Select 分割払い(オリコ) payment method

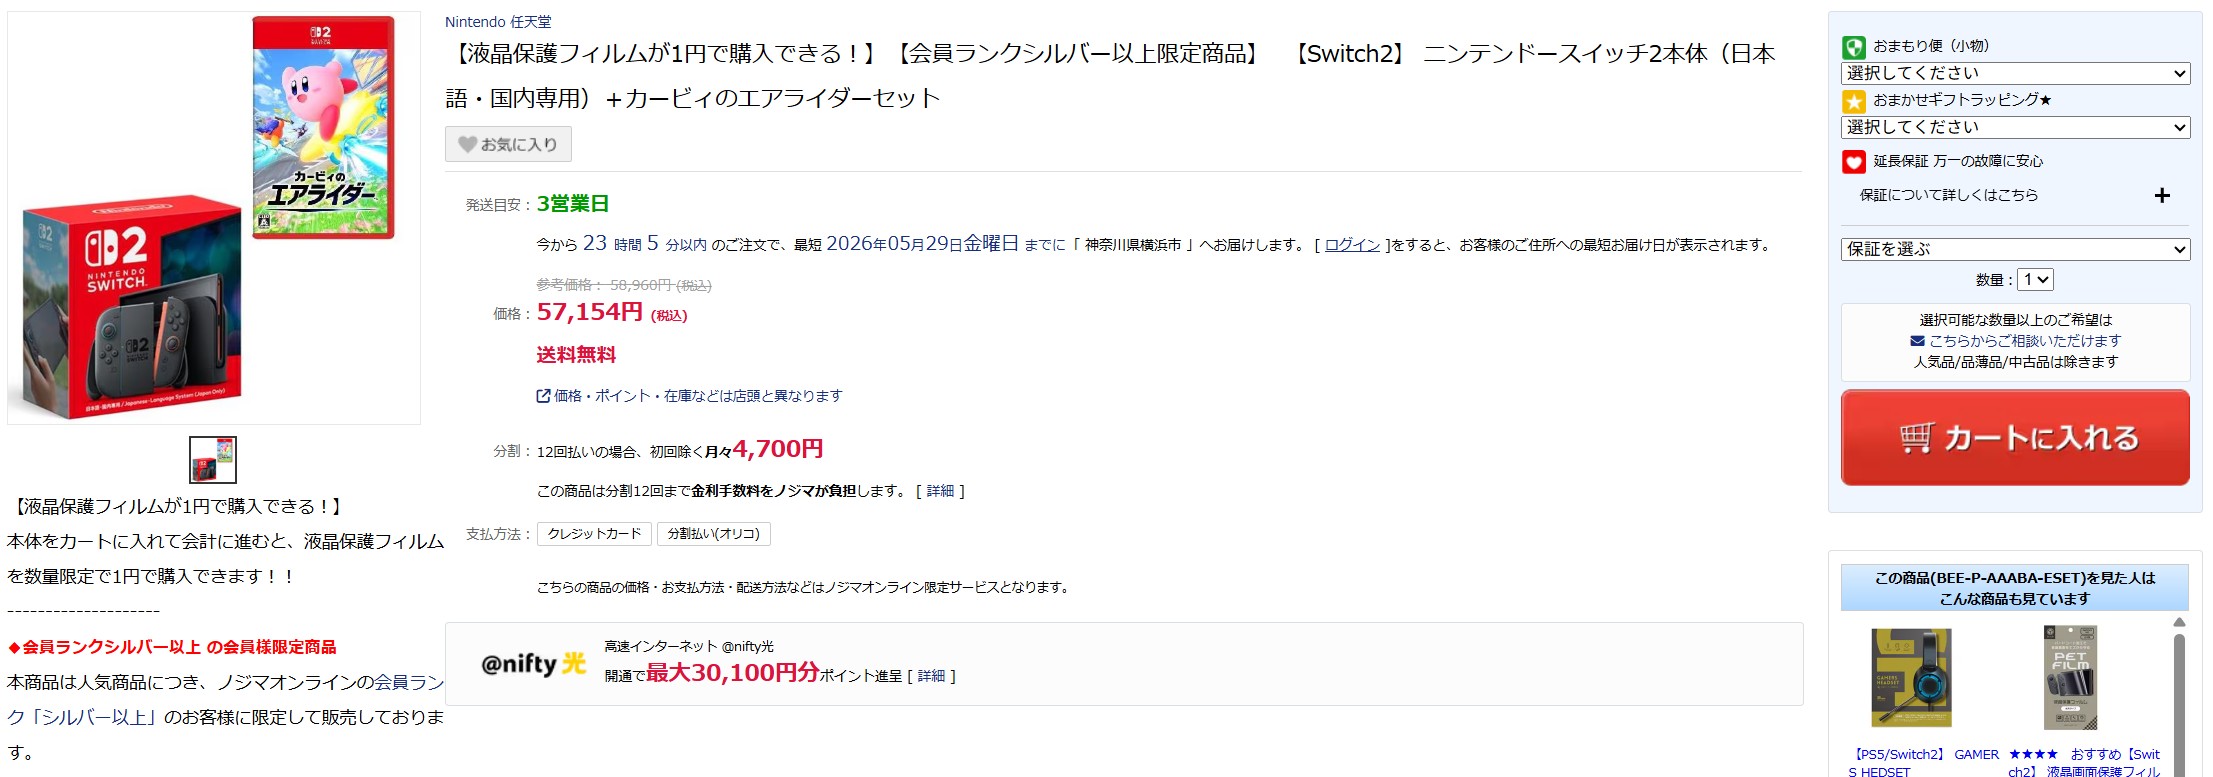tap(713, 534)
